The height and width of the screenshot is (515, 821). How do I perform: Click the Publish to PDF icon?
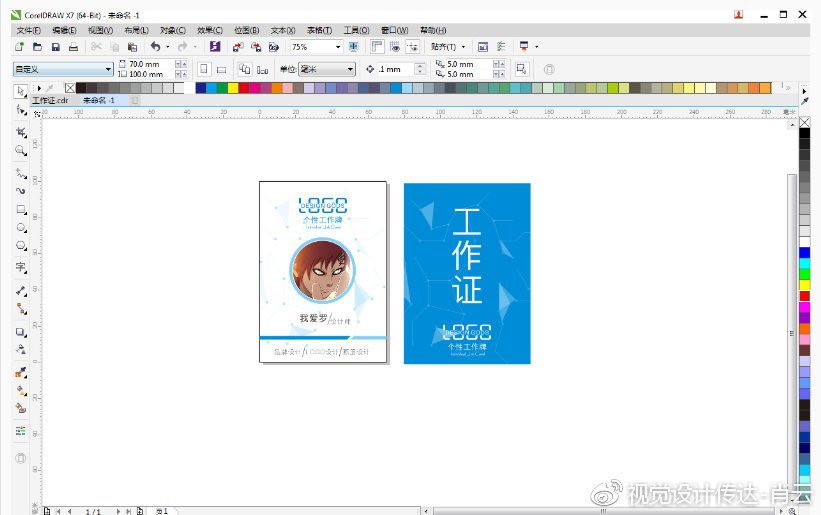[274, 47]
